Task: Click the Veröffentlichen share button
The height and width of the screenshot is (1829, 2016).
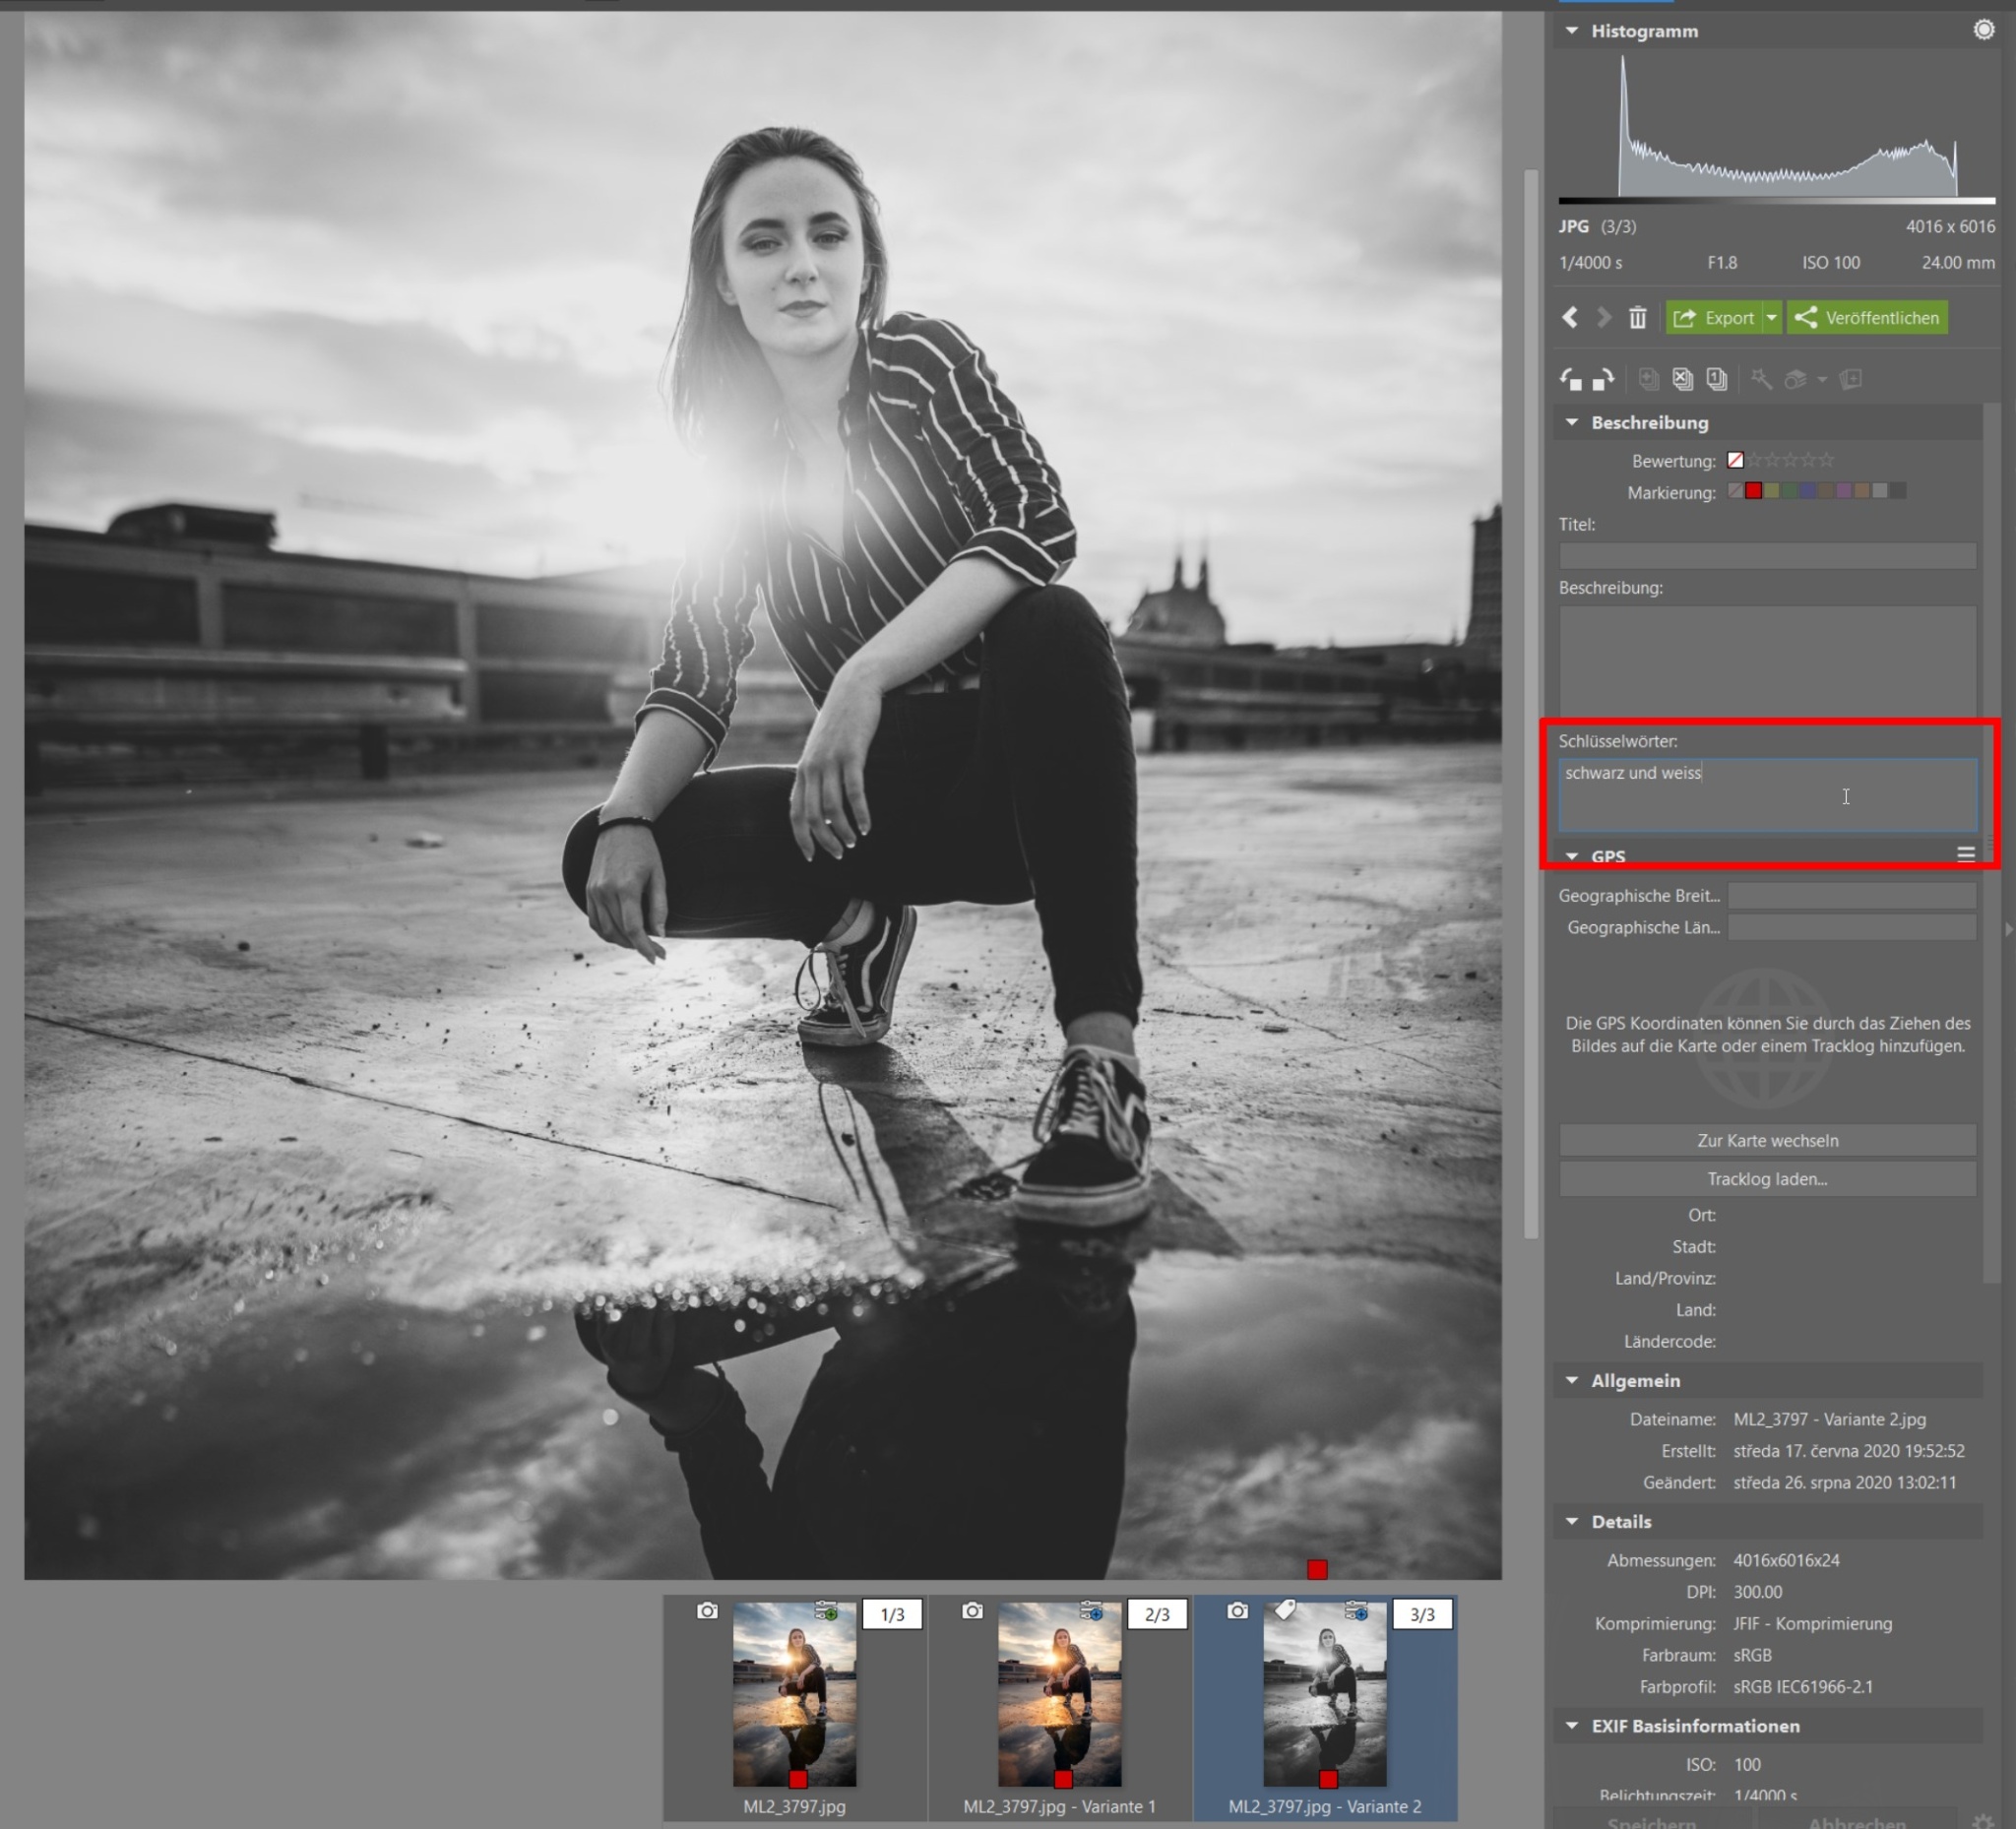Action: point(1867,318)
